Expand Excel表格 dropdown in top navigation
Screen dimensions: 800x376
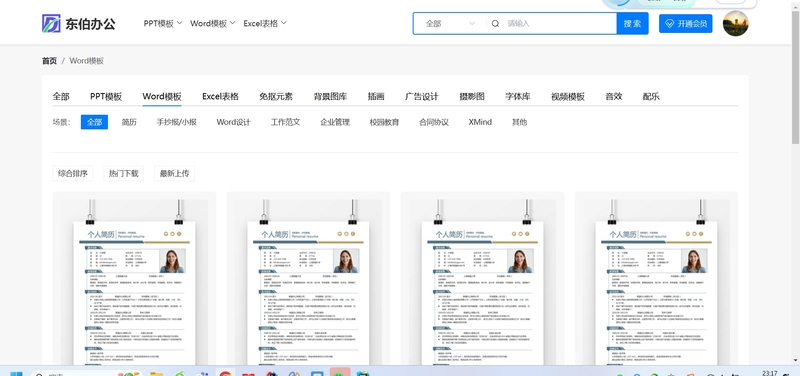(x=265, y=23)
